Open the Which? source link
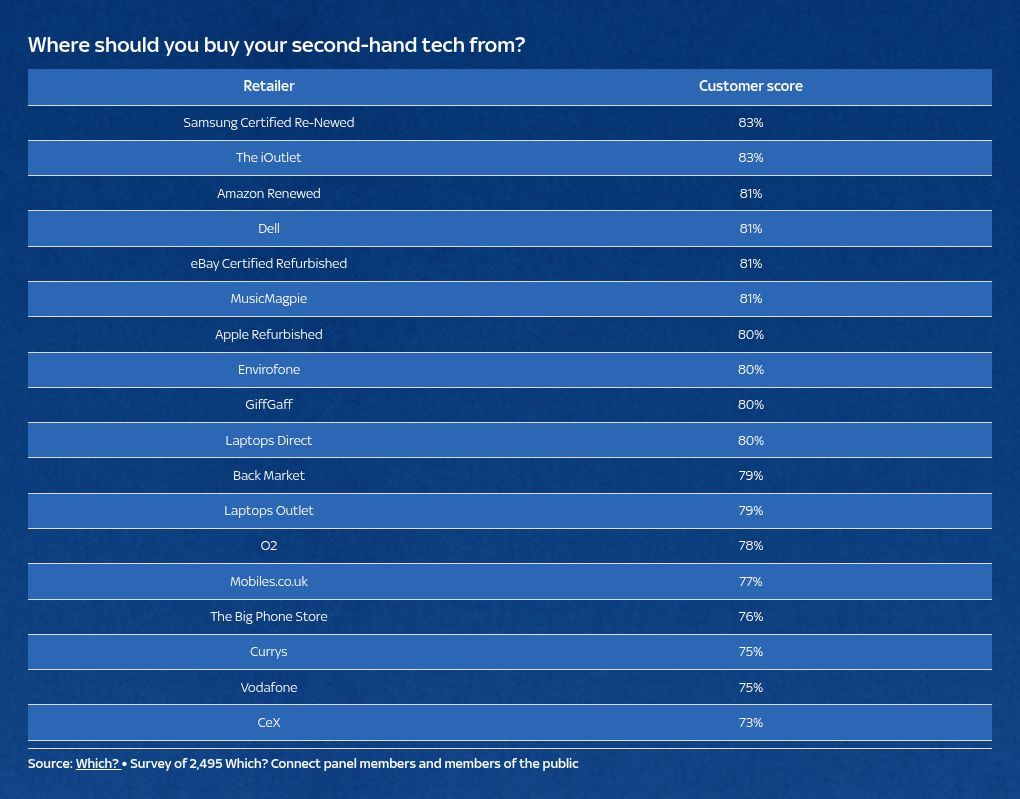The image size is (1020, 799). (97, 763)
